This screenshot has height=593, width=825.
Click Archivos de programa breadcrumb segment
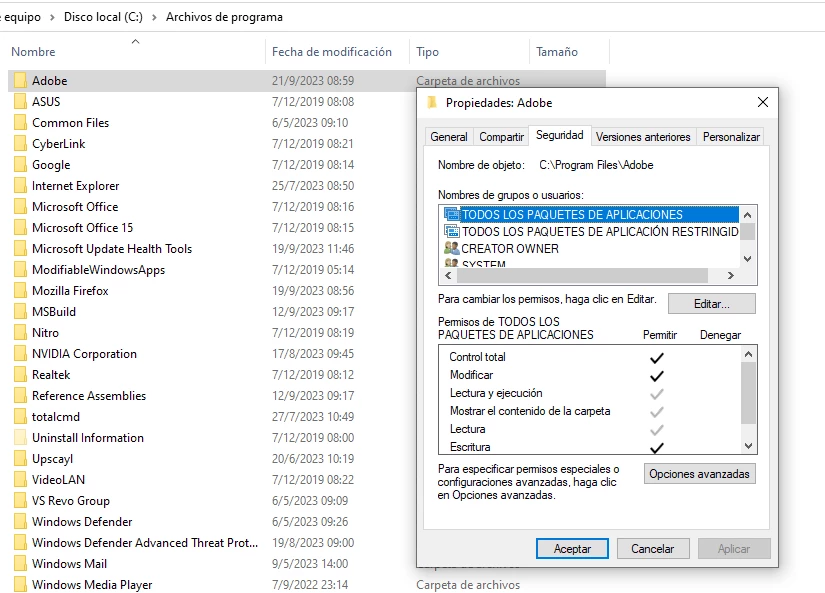(224, 17)
